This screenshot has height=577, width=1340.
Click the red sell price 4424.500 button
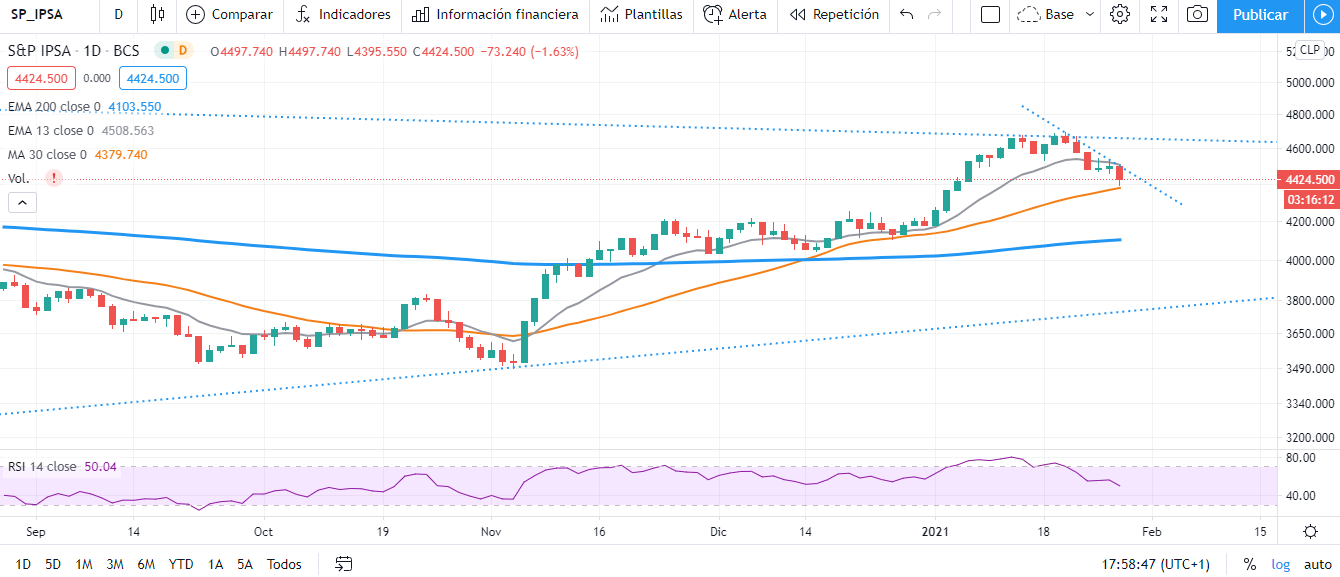41,78
